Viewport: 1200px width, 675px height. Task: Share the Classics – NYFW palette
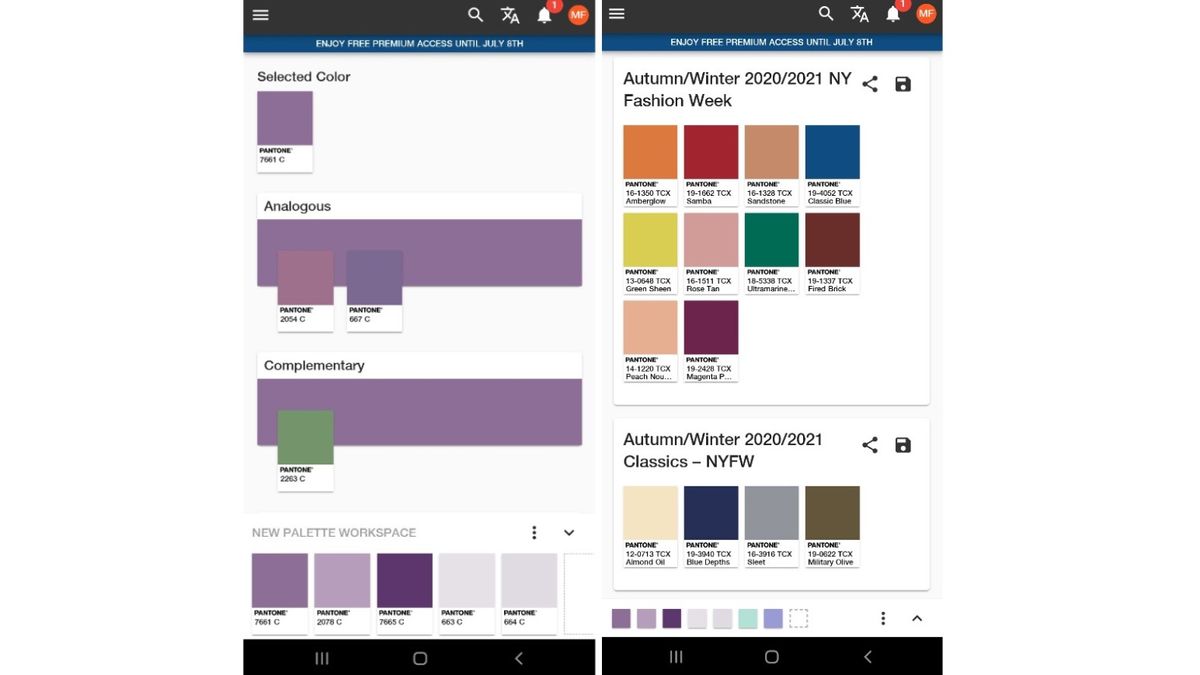[x=869, y=445]
